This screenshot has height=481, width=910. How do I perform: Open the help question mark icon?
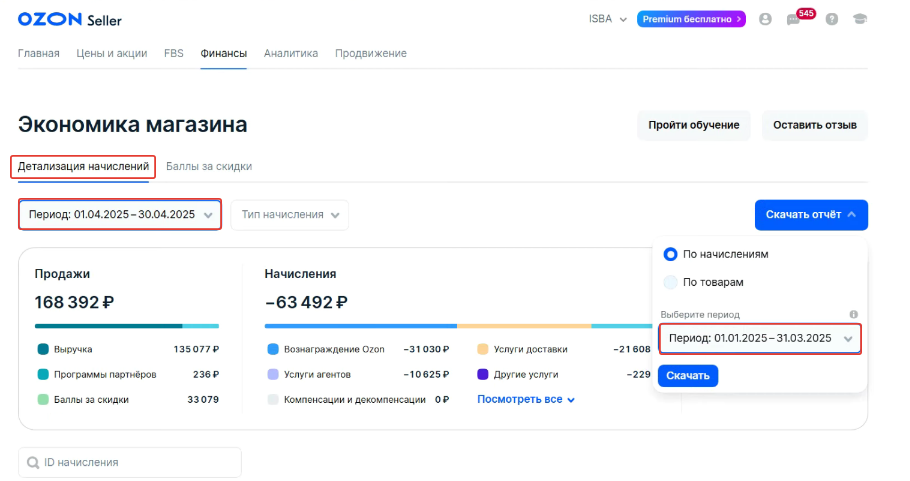(832, 19)
